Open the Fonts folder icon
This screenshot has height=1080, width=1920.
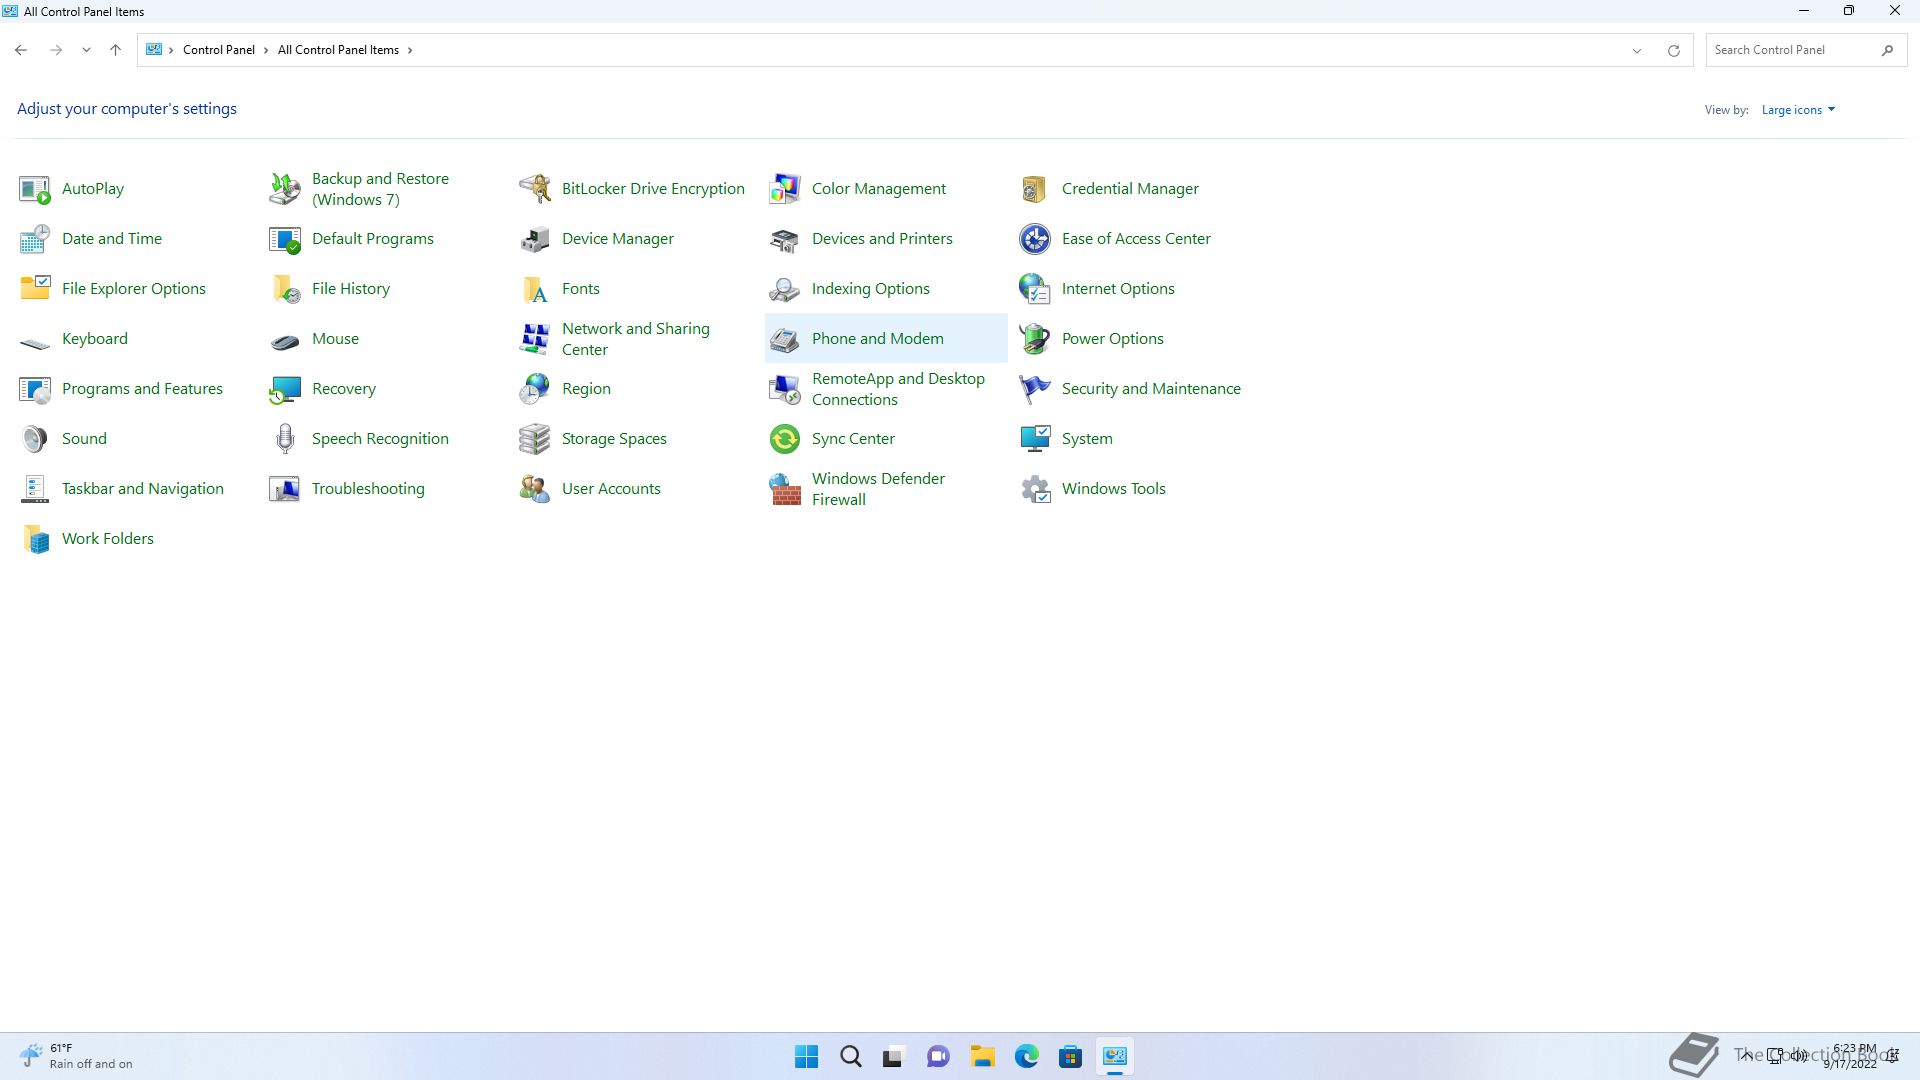[x=535, y=289]
